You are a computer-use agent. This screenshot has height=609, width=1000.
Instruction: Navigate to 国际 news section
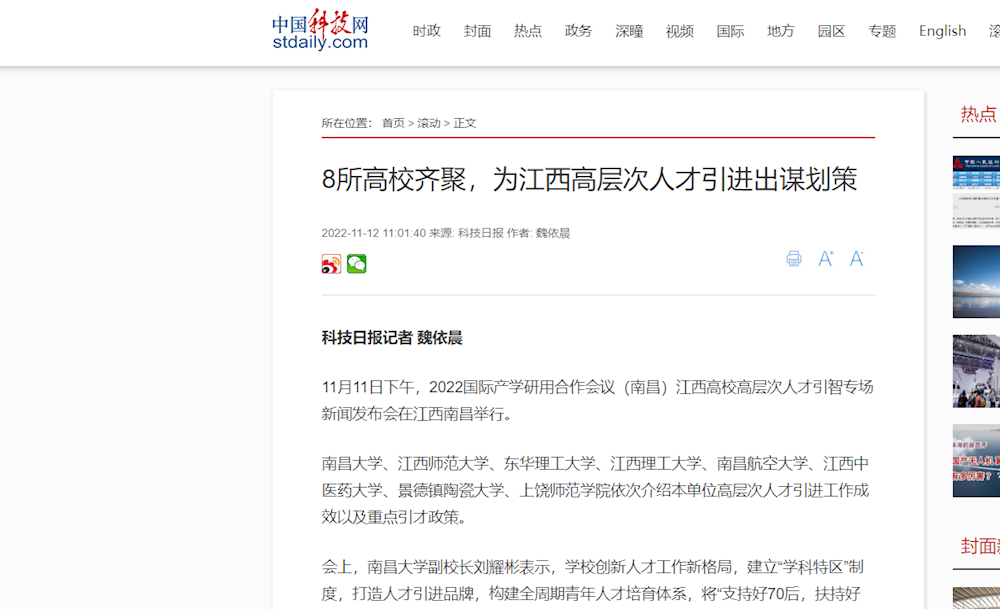pyautogui.click(x=730, y=31)
